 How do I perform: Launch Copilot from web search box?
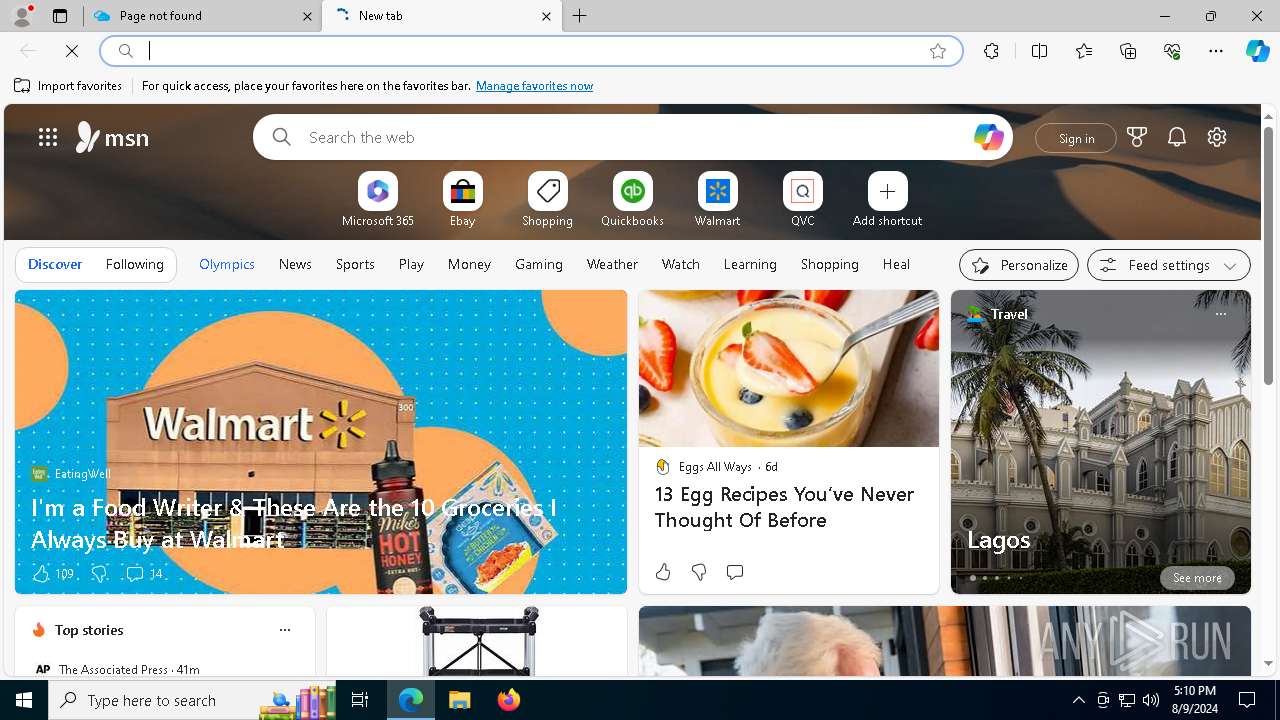pos(988,137)
